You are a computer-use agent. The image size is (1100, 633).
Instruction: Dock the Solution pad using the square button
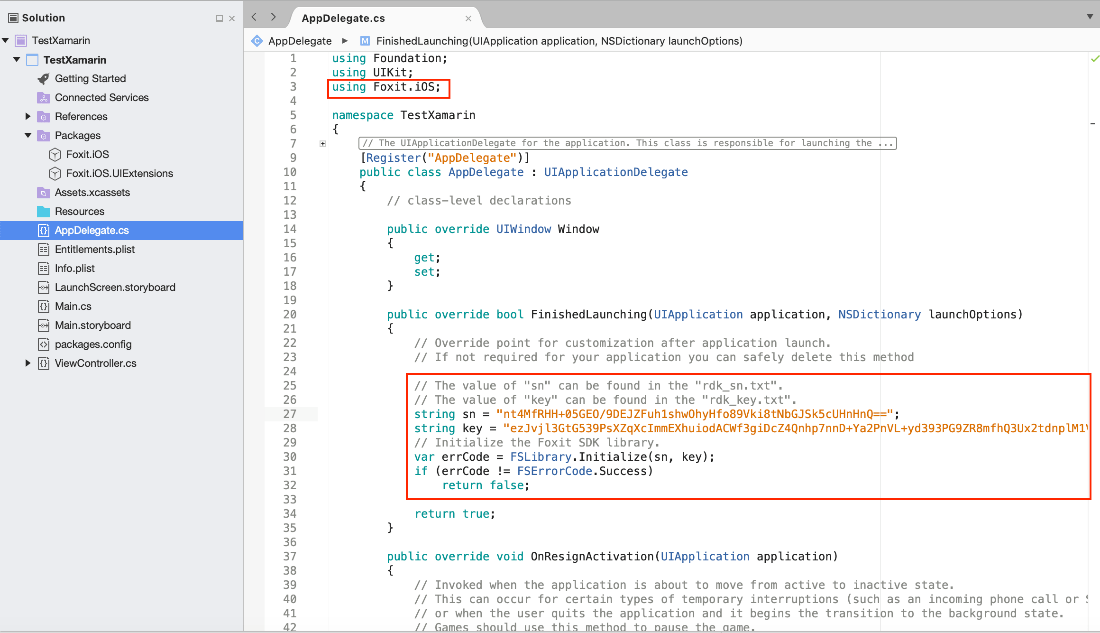pyautogui.click(x=220, y=18)
